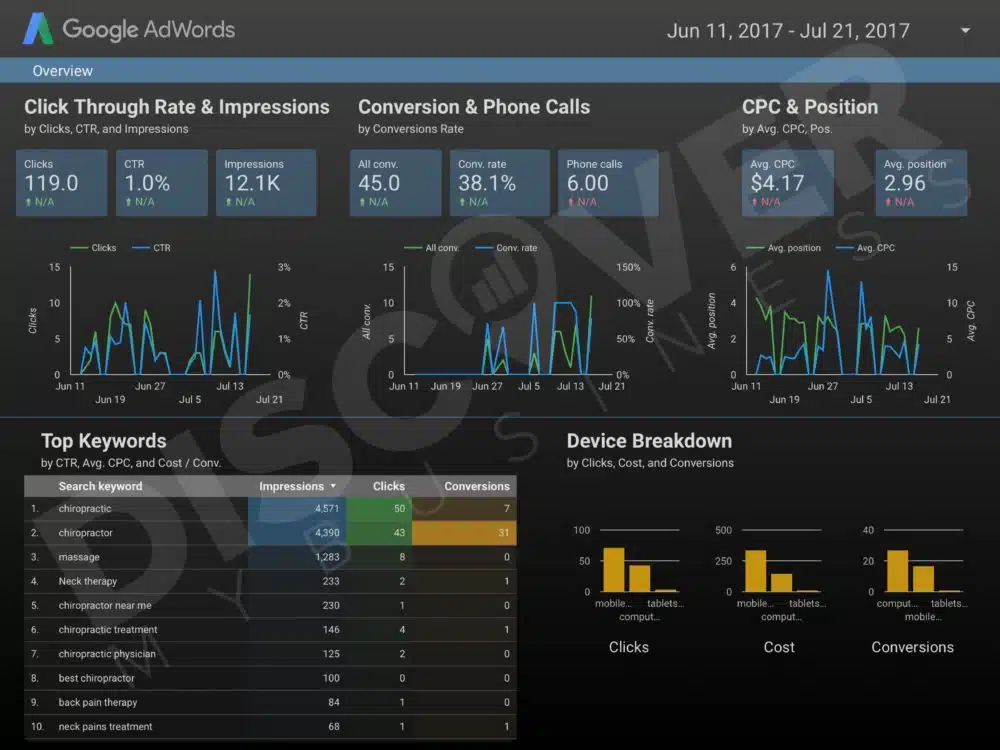The height and width of the screenshot is (750, 1000).
Task: Click the "Top Keywords" heading
Action: (104, 441)
